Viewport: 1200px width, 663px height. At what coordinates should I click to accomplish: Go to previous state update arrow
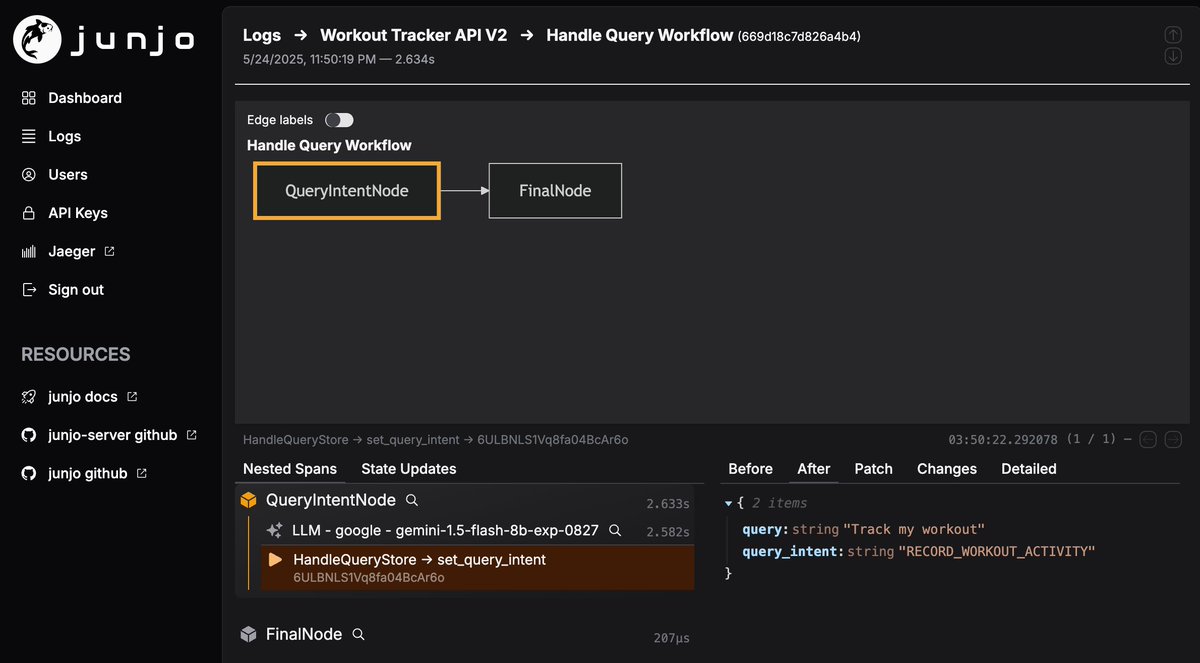pyautogui.click(x=1149, y=439)
